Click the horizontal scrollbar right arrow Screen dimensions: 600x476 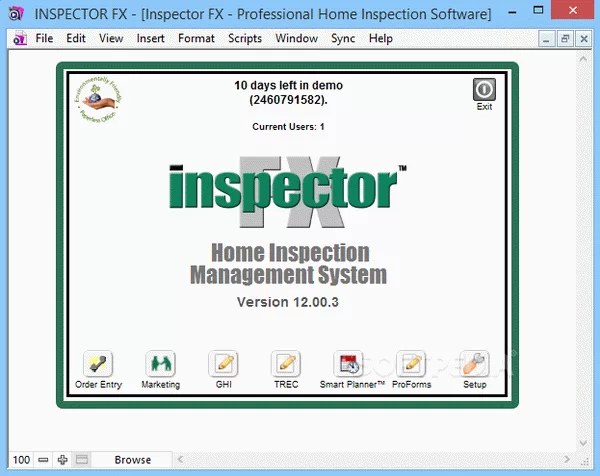[567, 459]
